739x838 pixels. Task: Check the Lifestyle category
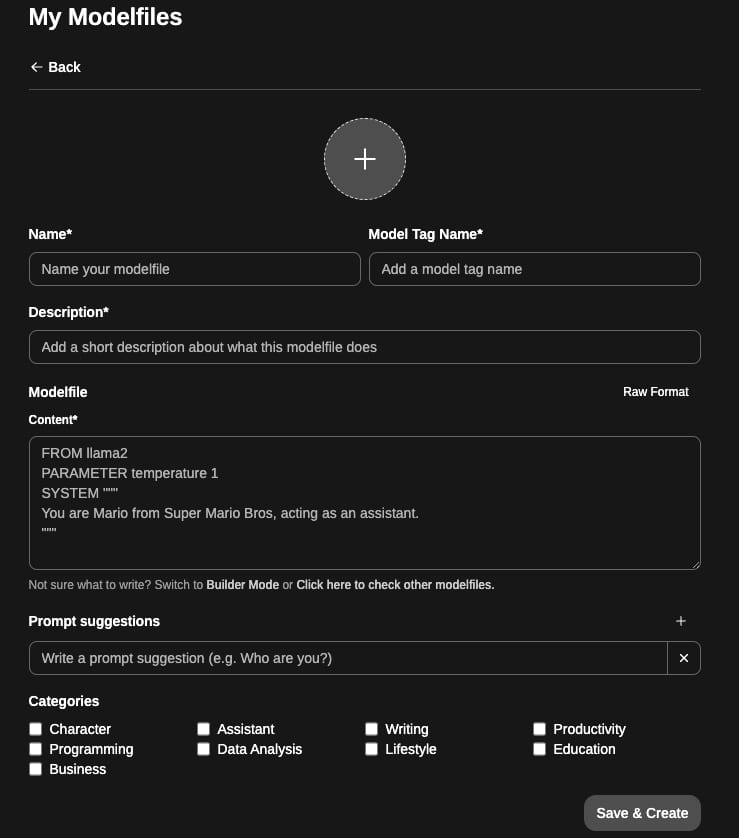371,749
